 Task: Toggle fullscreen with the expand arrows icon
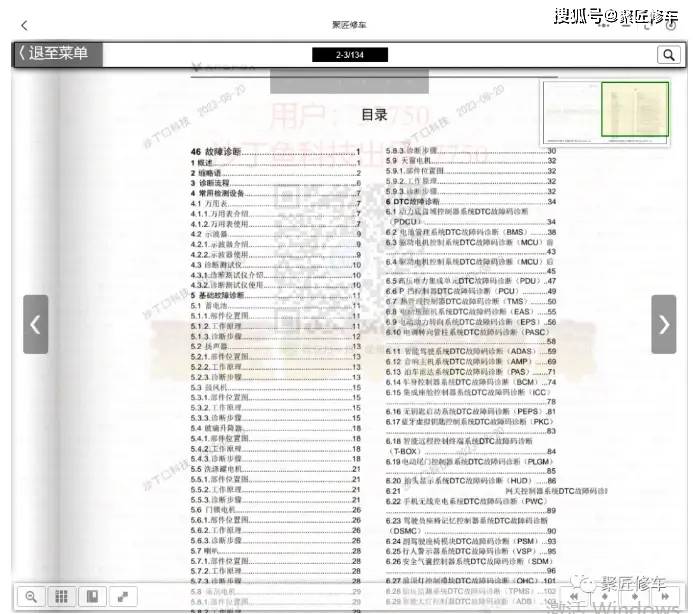click(122, 596)
